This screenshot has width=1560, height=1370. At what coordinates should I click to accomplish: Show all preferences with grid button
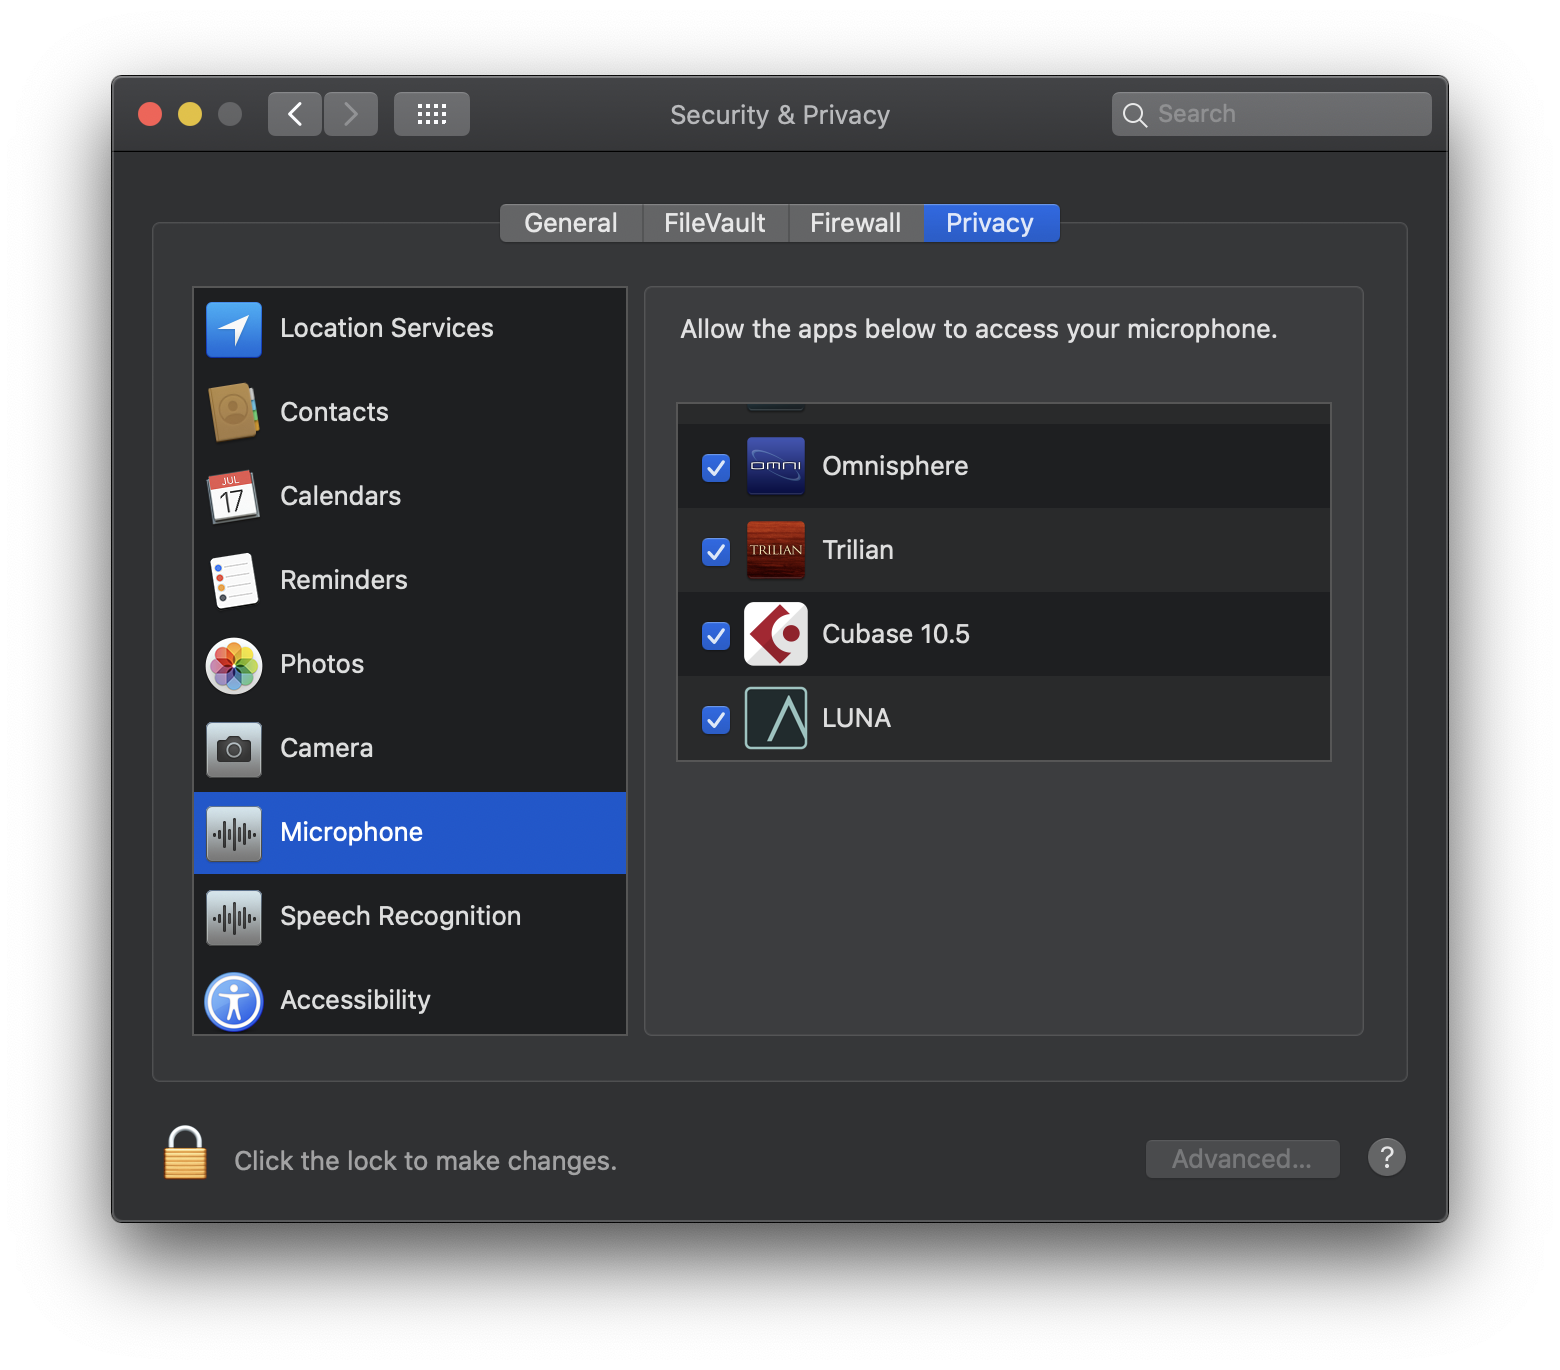point(432,114)
